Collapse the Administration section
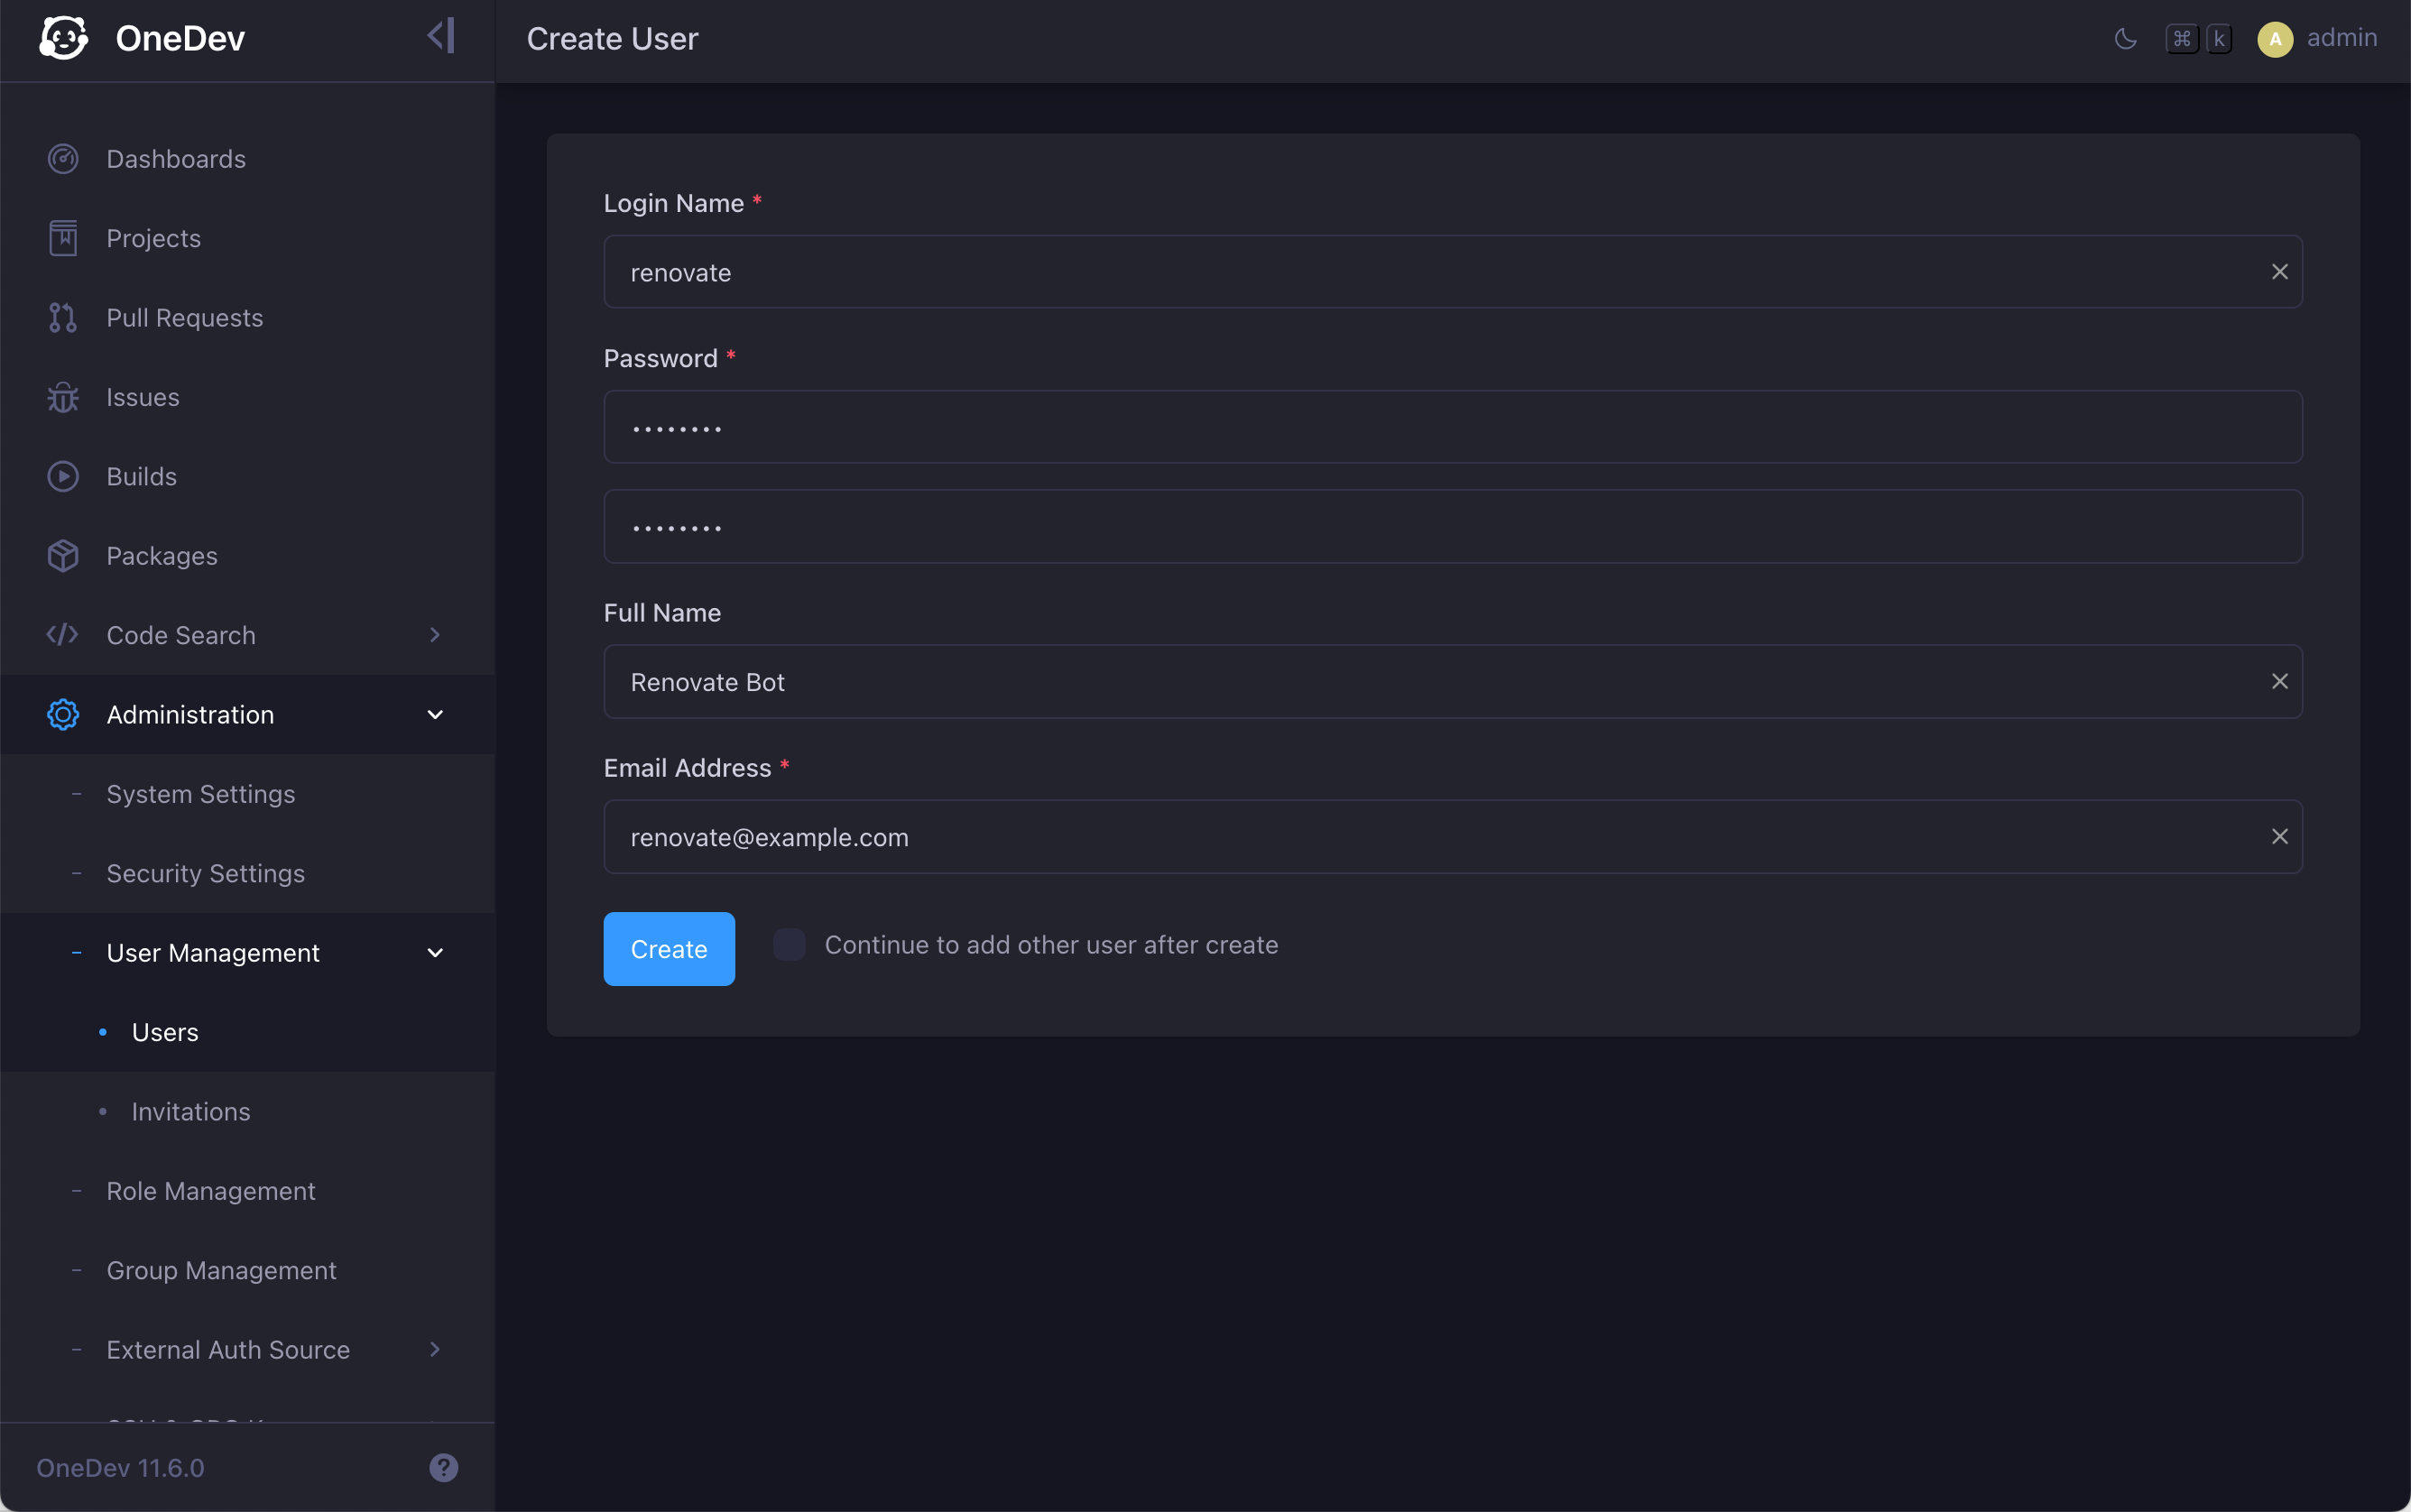 (434, 714)
